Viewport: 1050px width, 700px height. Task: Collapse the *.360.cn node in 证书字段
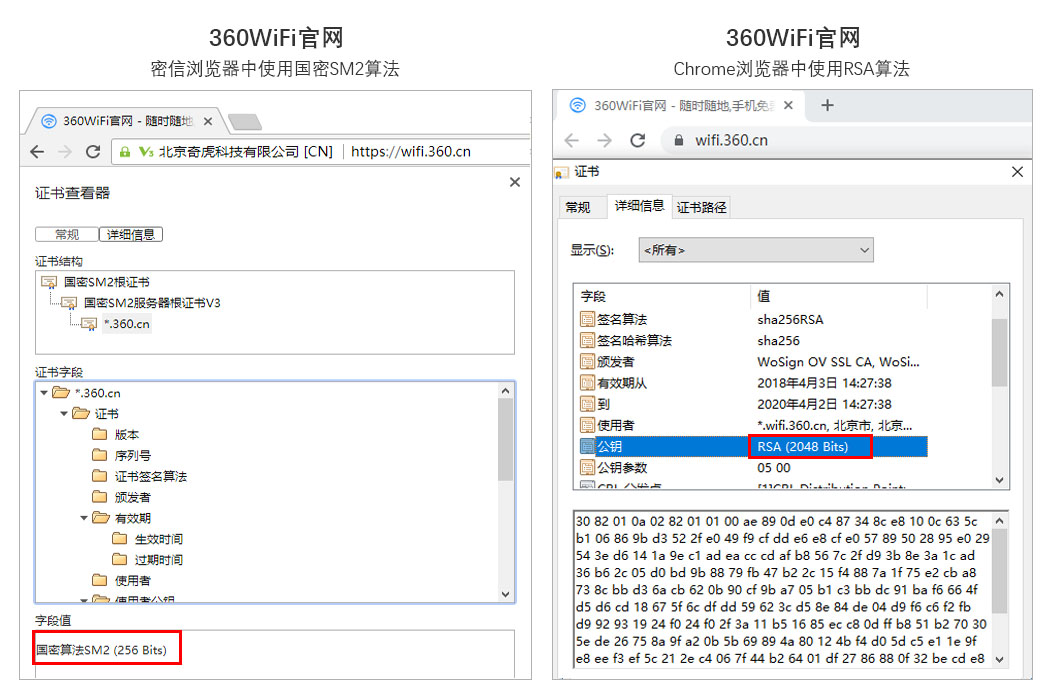click(44, 393)
